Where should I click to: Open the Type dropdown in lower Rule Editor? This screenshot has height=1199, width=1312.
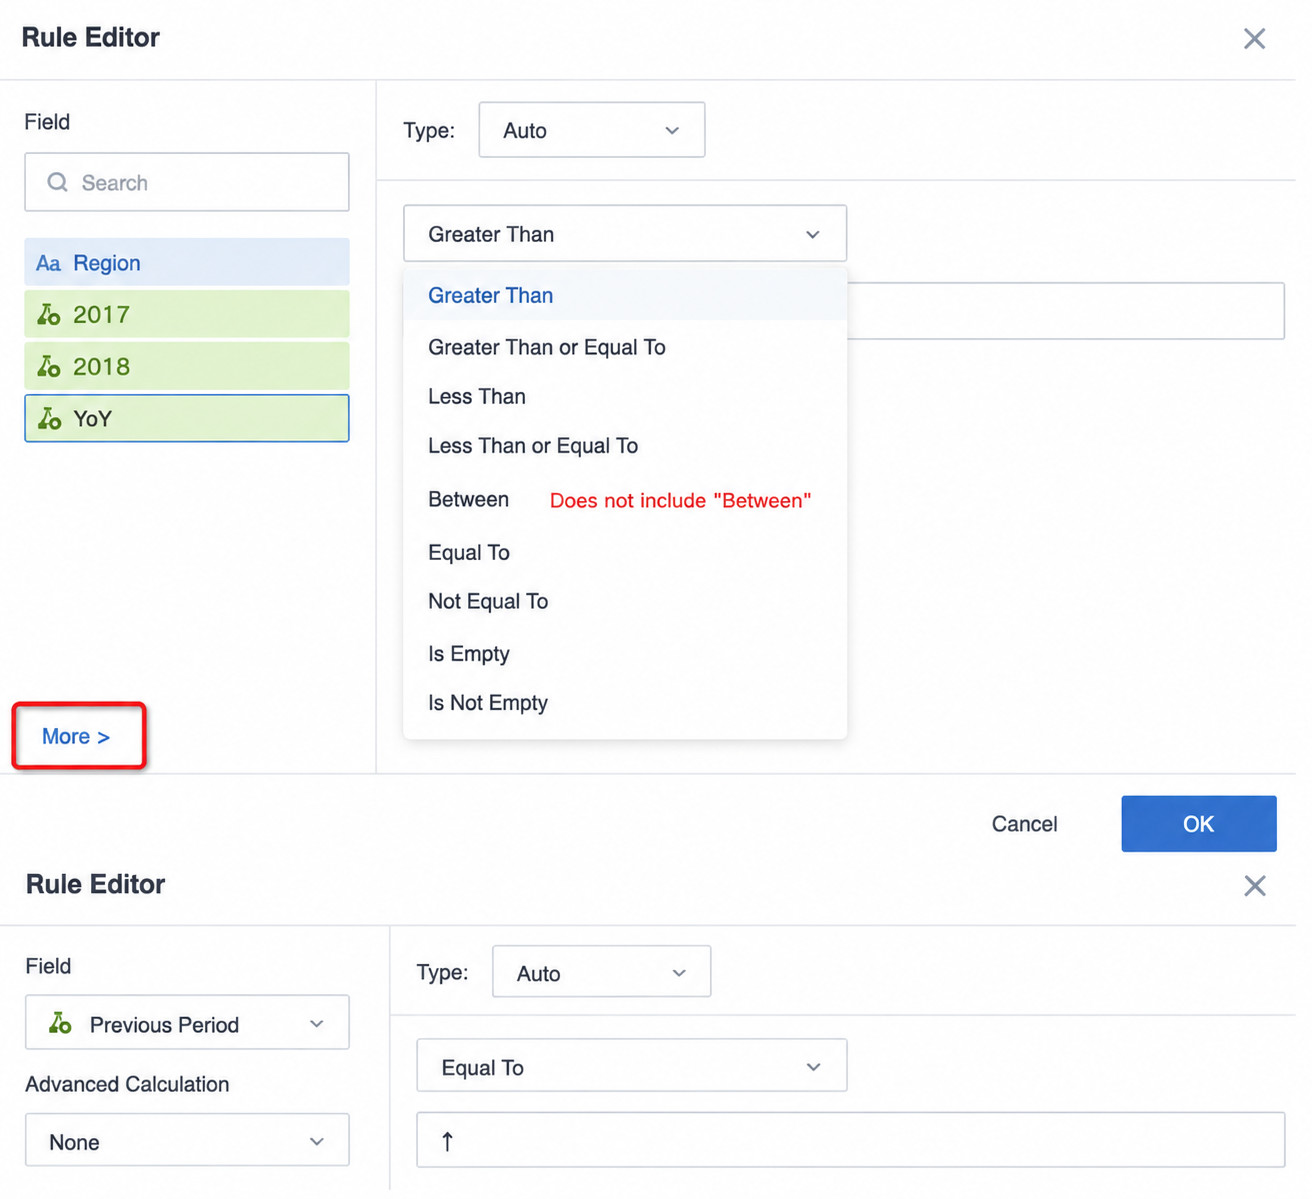(601, 972)
